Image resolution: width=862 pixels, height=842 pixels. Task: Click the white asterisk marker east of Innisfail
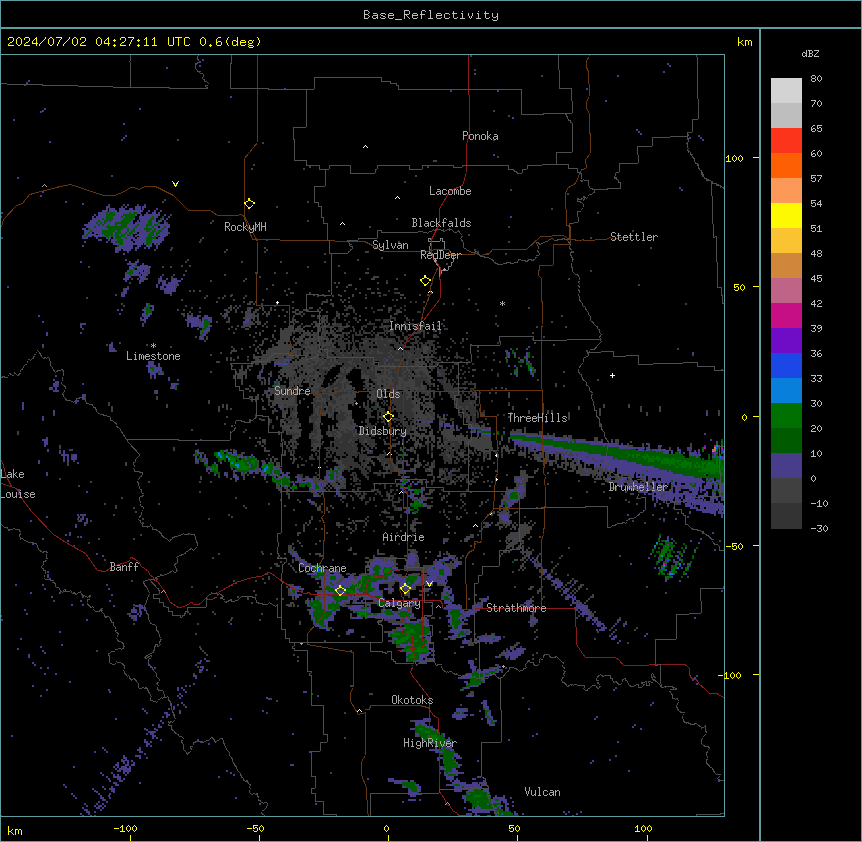(x=502, y=303)
